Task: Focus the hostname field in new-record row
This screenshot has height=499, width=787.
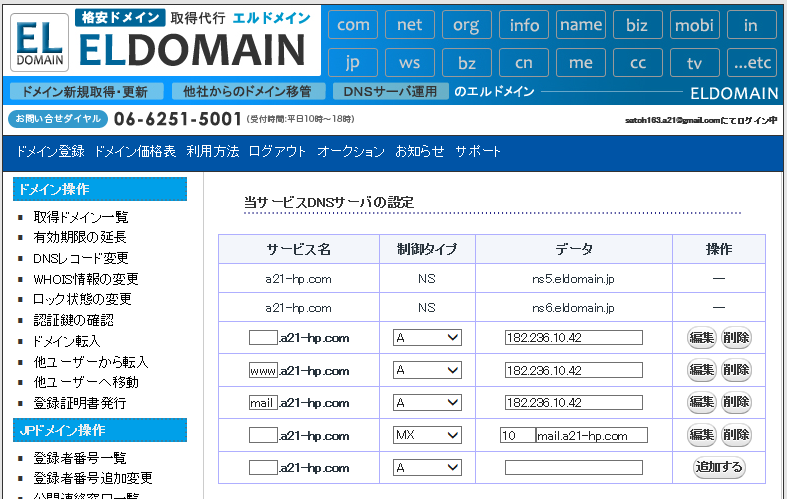Action: pyautogui.click(x=263, y=467)
